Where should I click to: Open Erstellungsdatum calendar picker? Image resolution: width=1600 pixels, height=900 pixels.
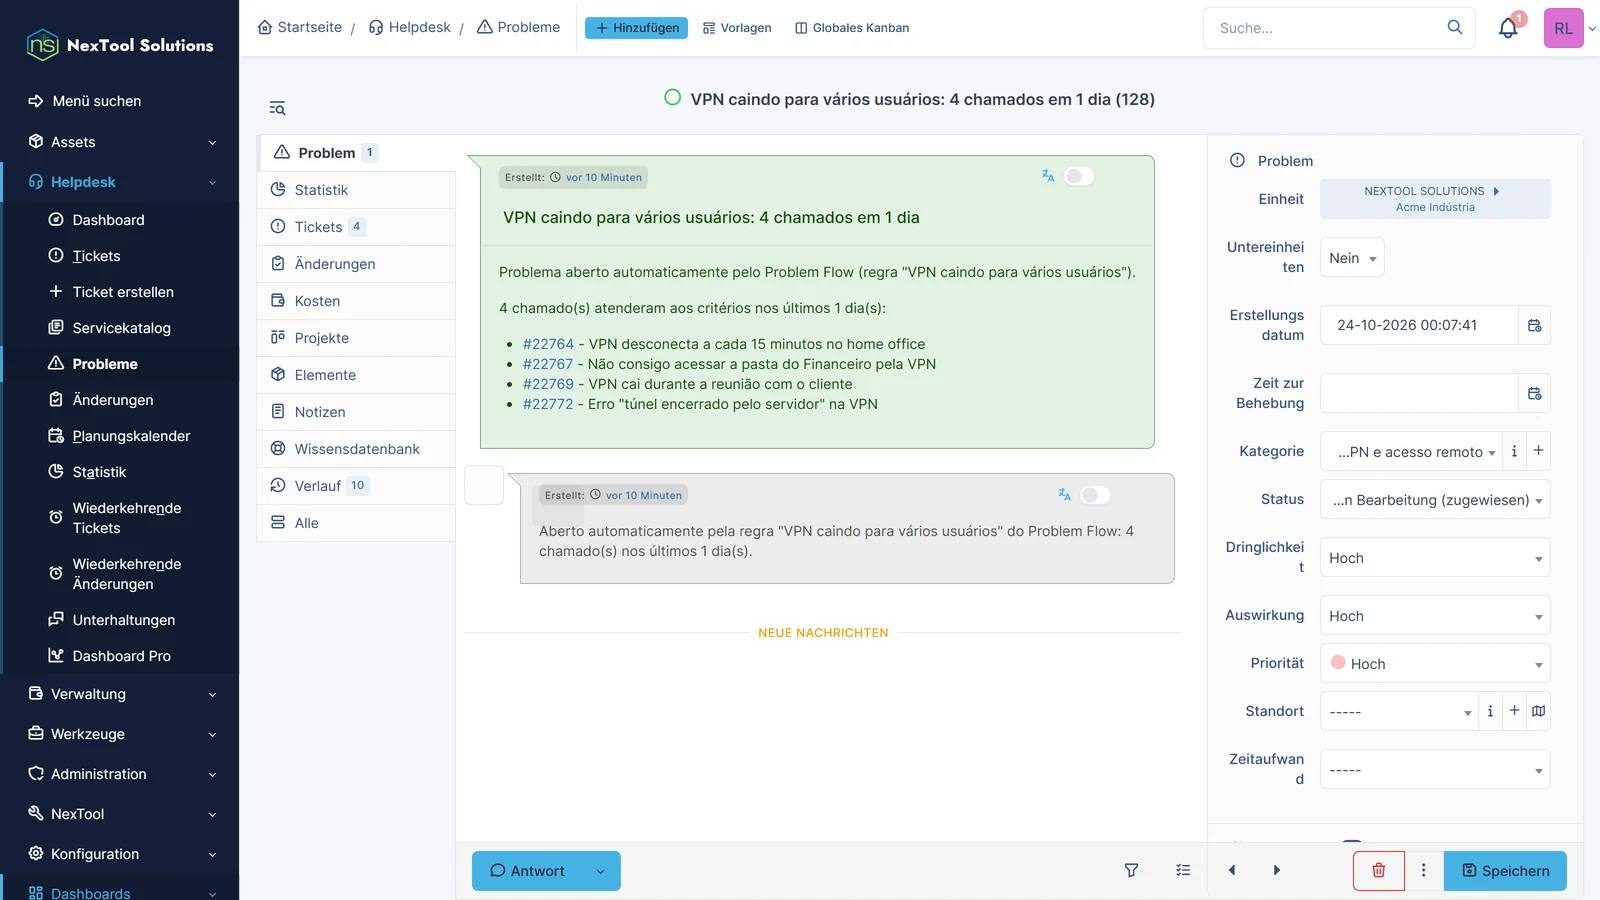pos(1534,325)
